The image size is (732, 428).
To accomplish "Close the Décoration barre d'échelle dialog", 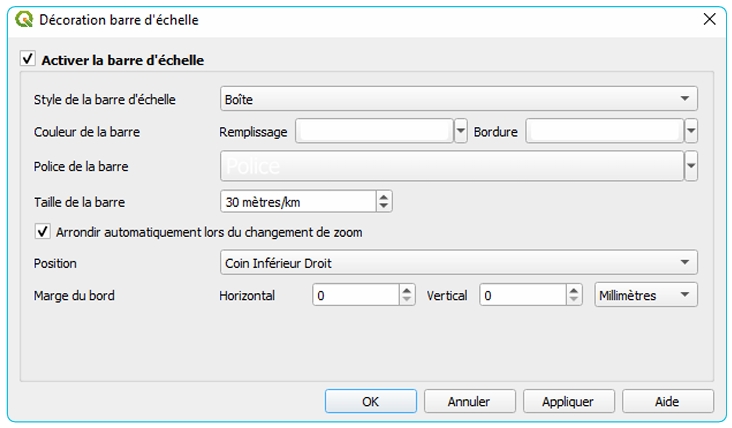I will 709,19.
